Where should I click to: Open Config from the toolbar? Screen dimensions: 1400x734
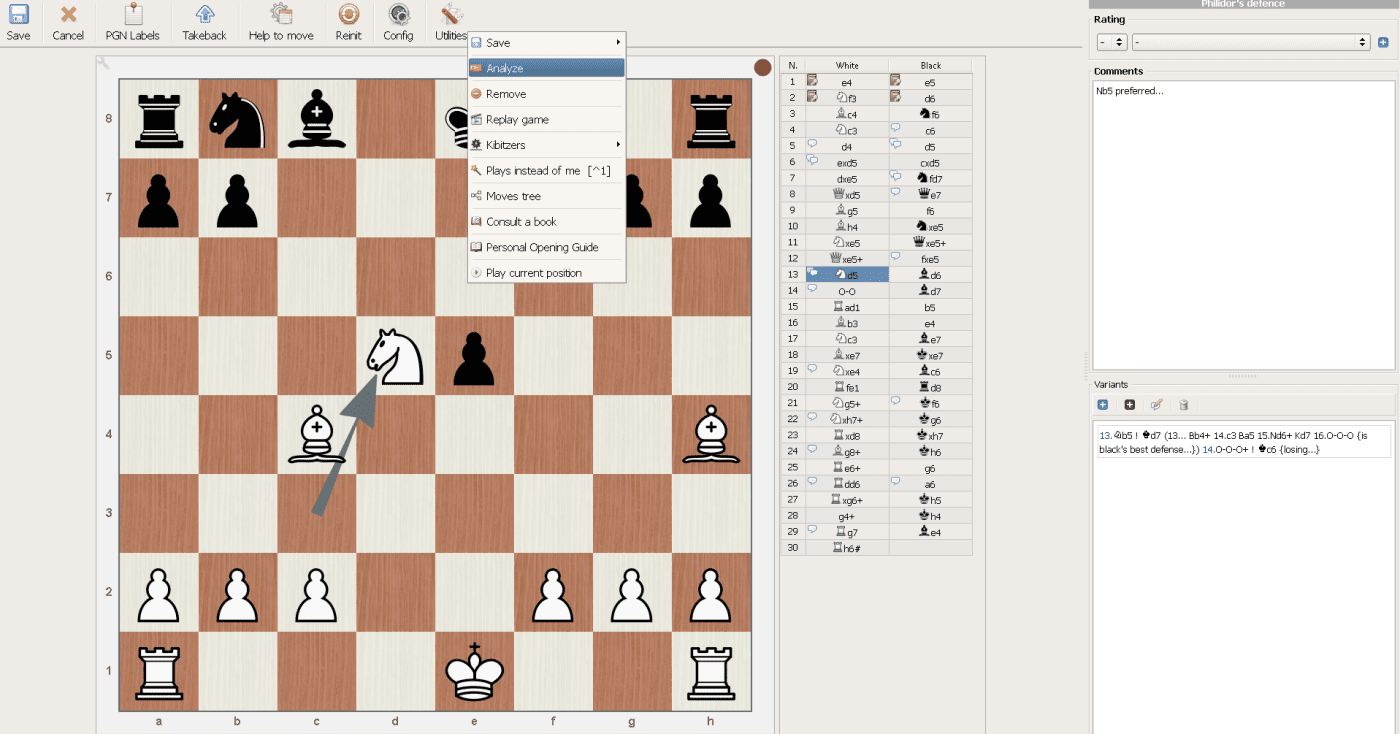click(398, 22)
